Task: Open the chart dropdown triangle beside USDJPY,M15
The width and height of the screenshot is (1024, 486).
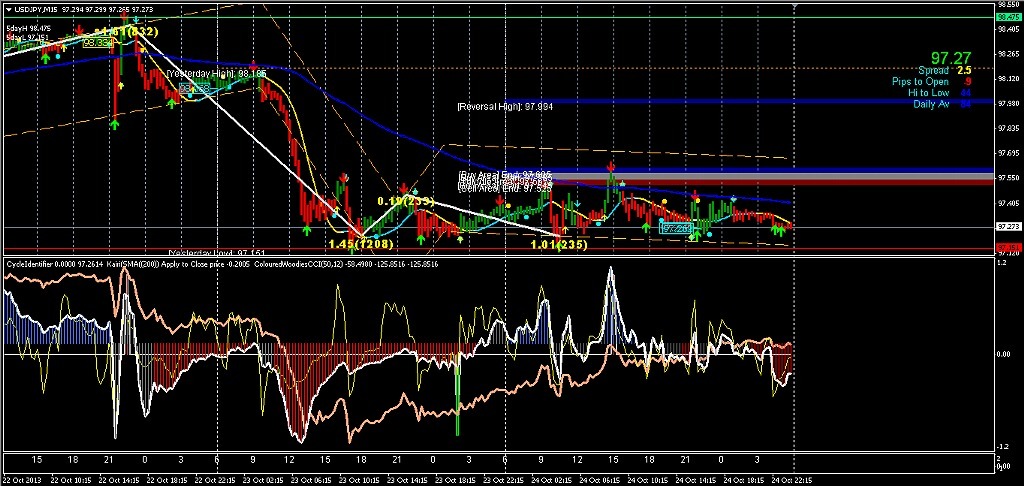Action: click(x=7, y=9)
